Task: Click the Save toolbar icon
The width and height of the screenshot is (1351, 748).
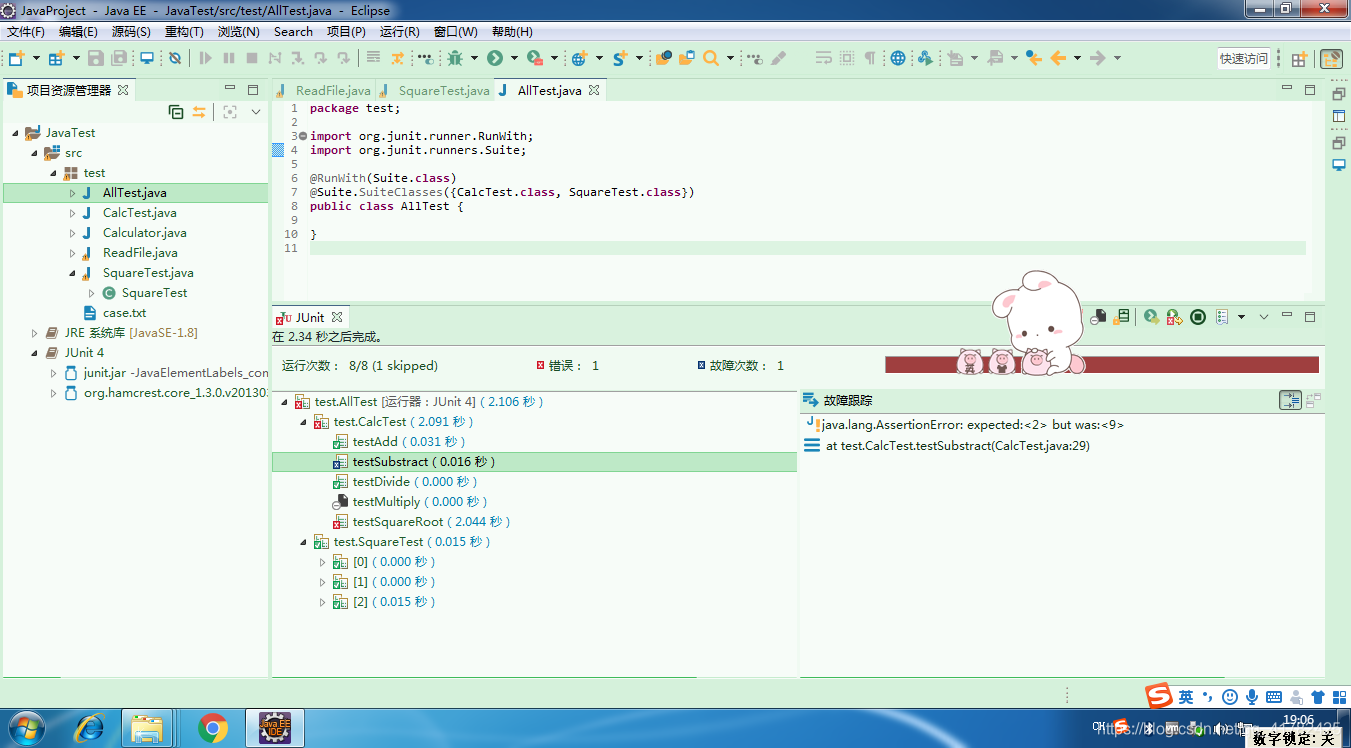Action: [x=96, y=58]
